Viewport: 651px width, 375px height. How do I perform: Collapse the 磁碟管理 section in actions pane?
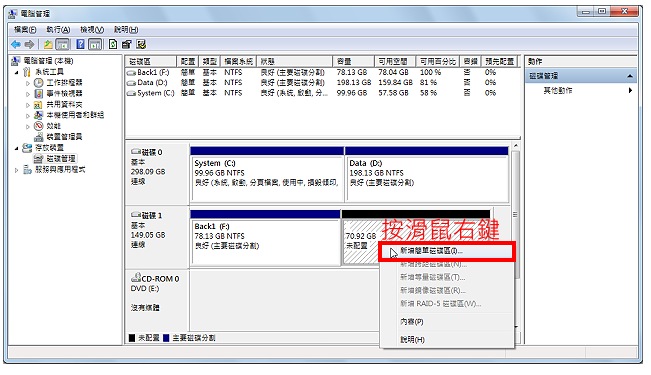click(x=630, y=76)
